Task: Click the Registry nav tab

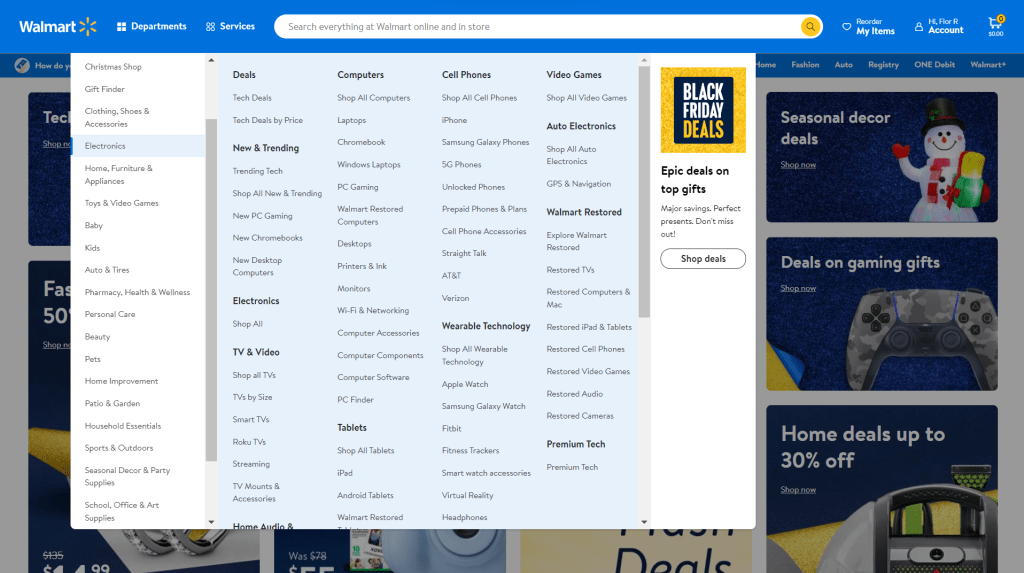Action: tap(883, 65)
